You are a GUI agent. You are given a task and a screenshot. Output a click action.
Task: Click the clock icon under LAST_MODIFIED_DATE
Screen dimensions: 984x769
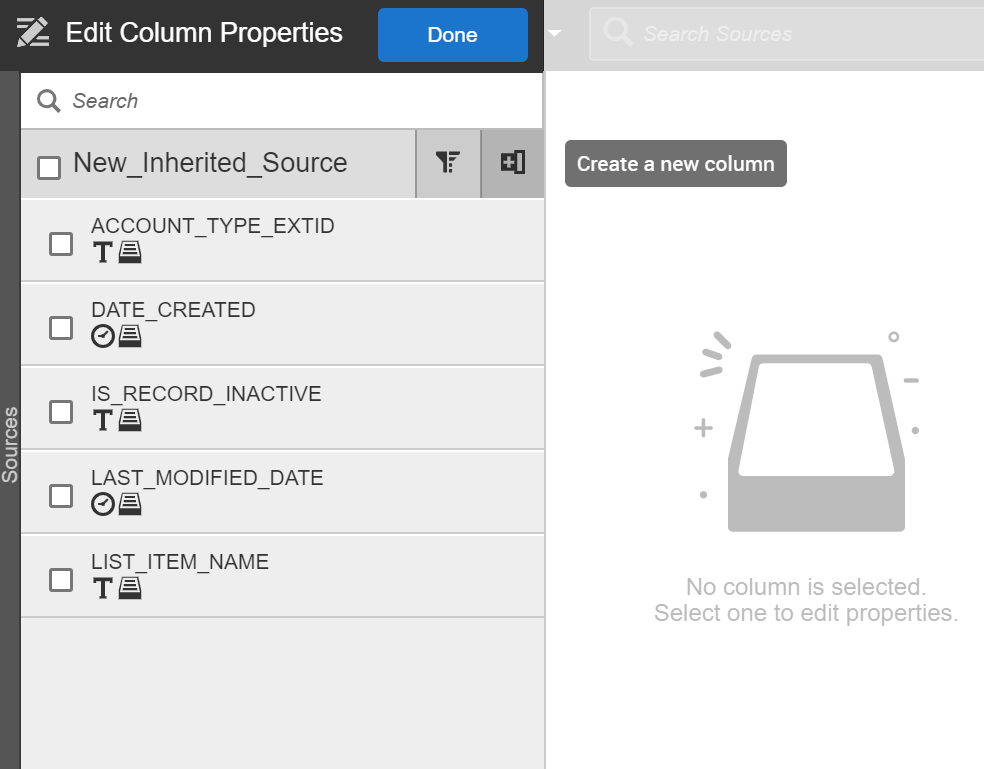pos(102,504)
